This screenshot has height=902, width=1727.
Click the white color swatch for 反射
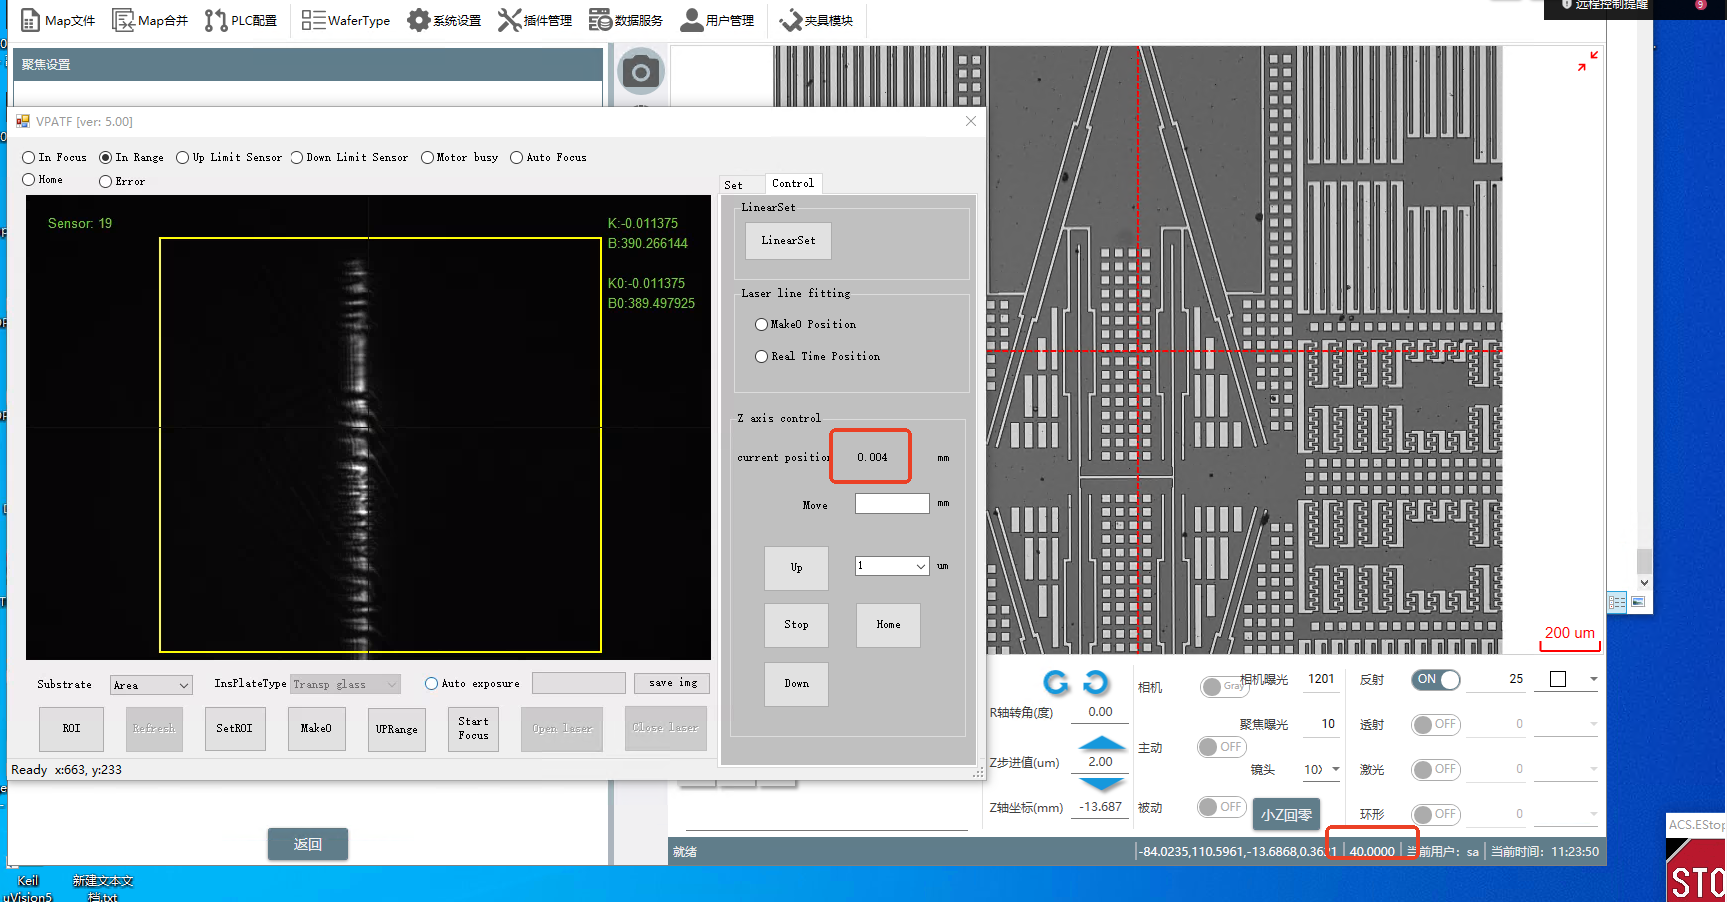(x=1557, y=679)
